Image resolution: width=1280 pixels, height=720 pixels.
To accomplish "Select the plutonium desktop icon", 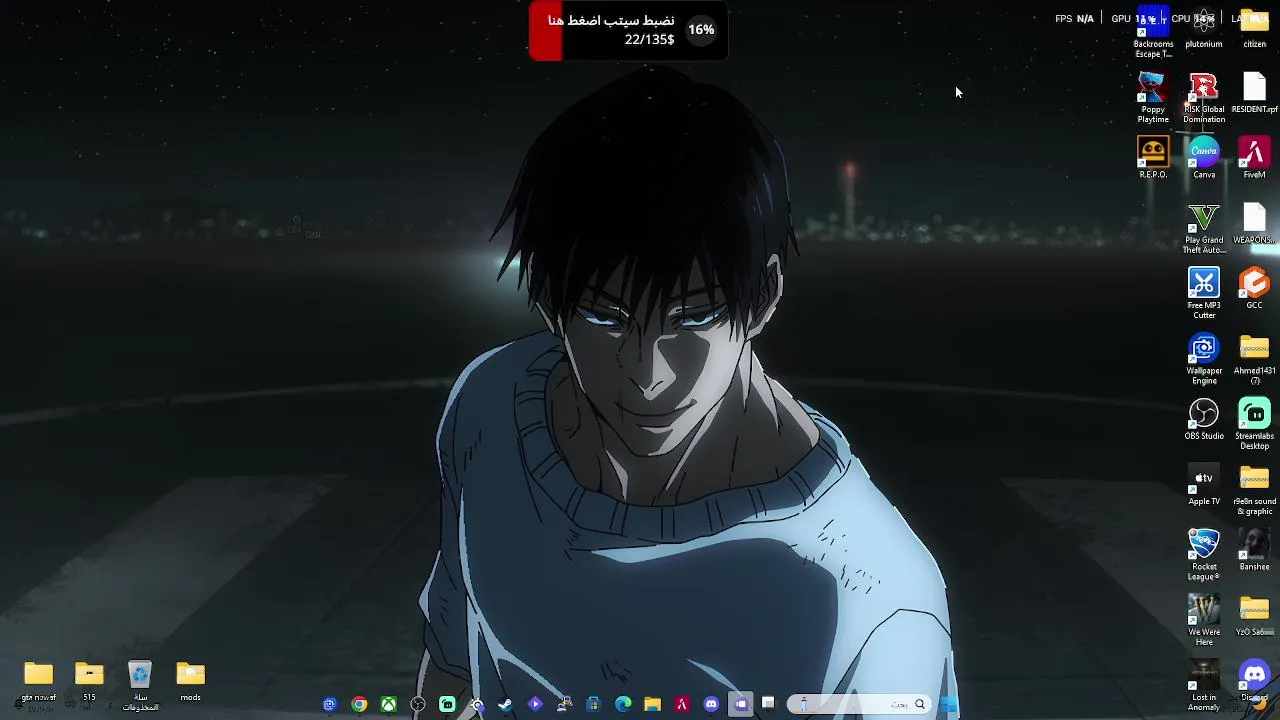I will tap(1204, 28).
